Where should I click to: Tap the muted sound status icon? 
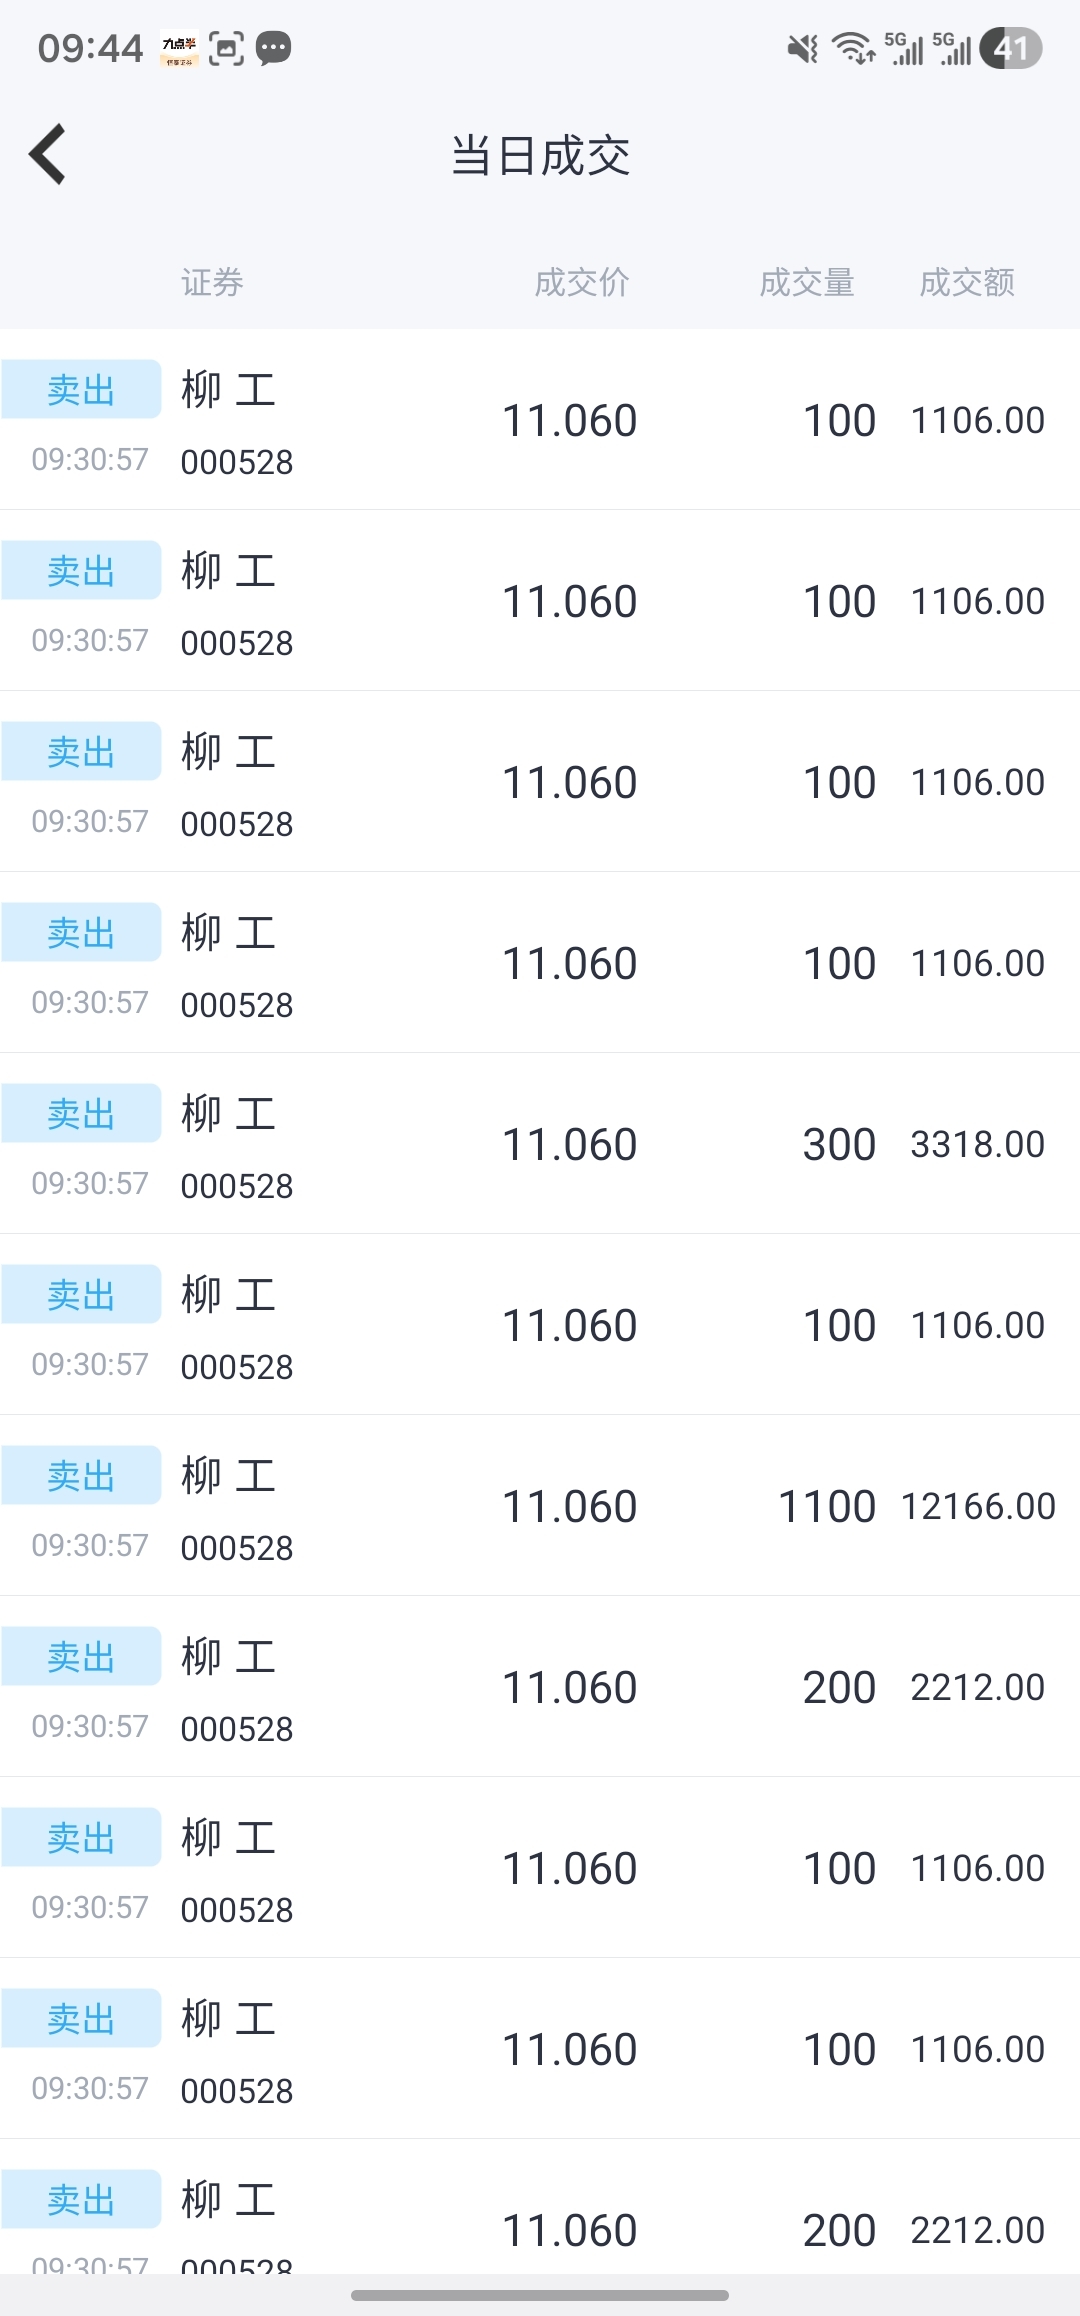click(x=802, y=48)
